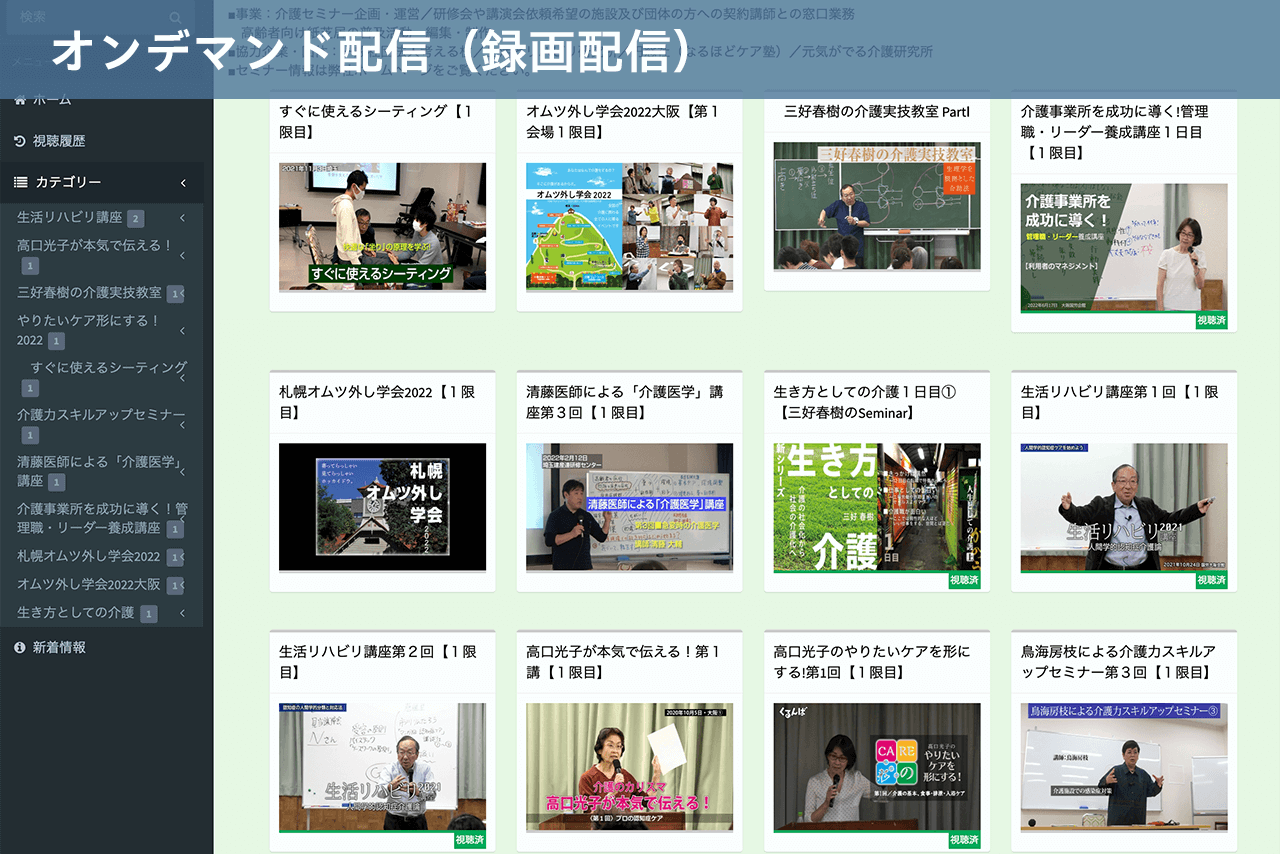Click the 新着情報 info icon
Viewport: 1280px width, 854px height.
(20, 648)
